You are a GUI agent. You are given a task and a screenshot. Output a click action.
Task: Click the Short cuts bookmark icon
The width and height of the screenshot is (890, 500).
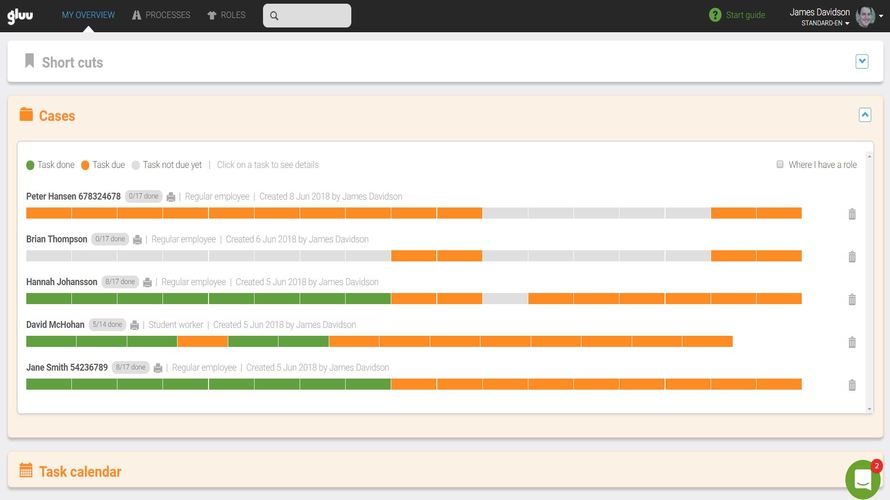(x=30, y=61)
